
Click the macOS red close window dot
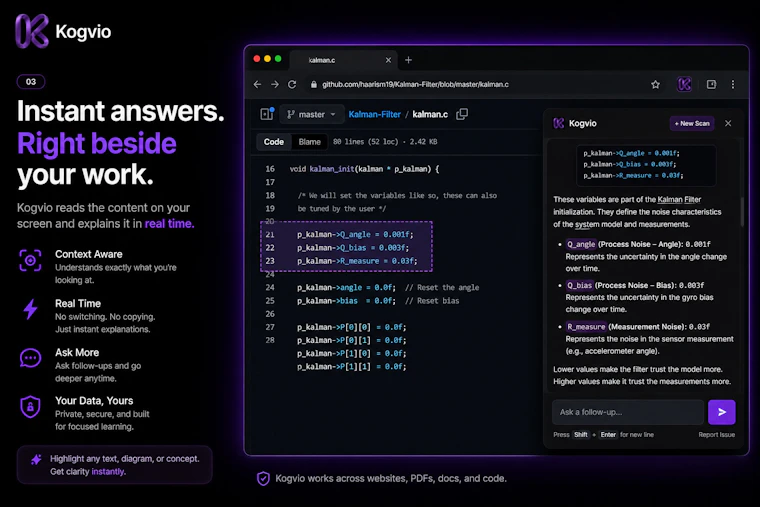point(257,59)
